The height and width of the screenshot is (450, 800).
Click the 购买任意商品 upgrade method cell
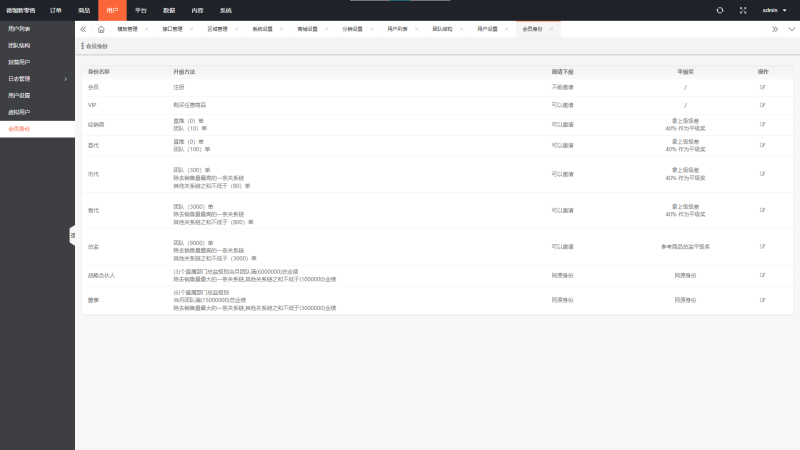pyautogui.click(x=190, y=105)
